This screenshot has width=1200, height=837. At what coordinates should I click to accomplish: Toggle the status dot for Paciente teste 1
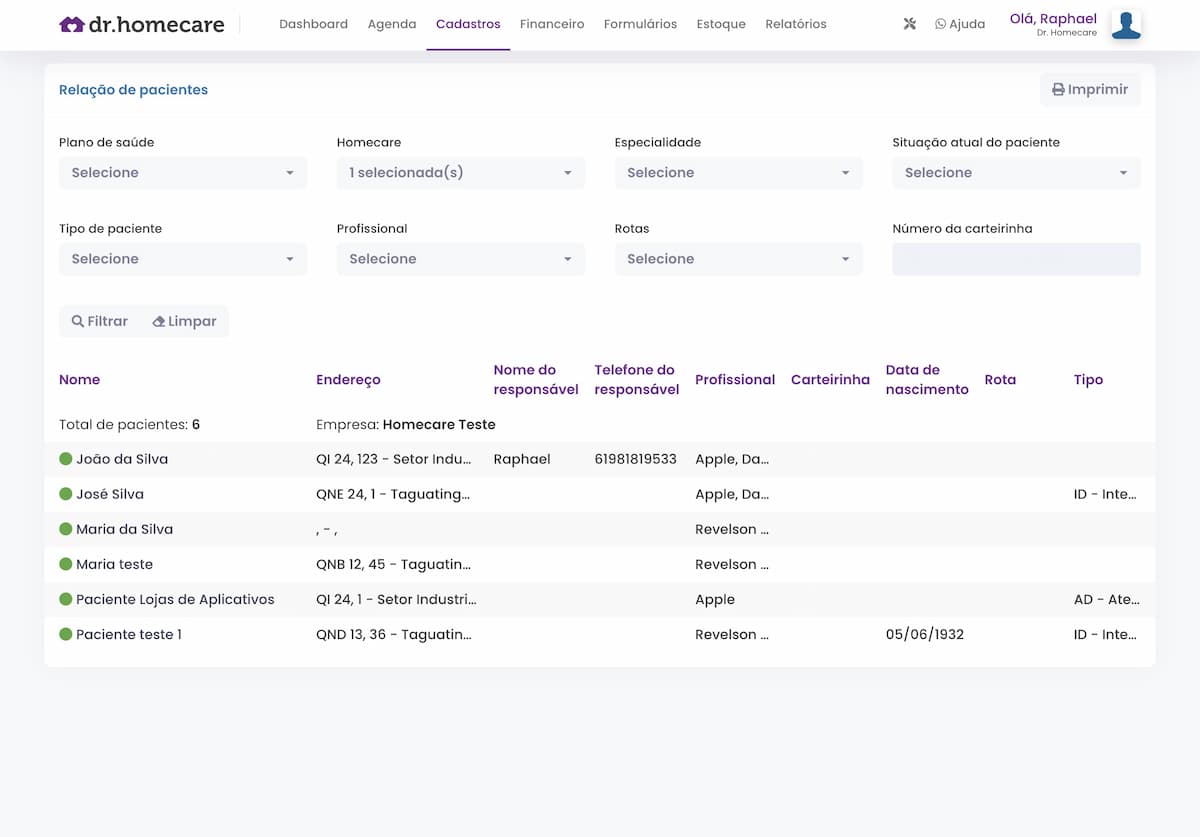click(66, 633)
